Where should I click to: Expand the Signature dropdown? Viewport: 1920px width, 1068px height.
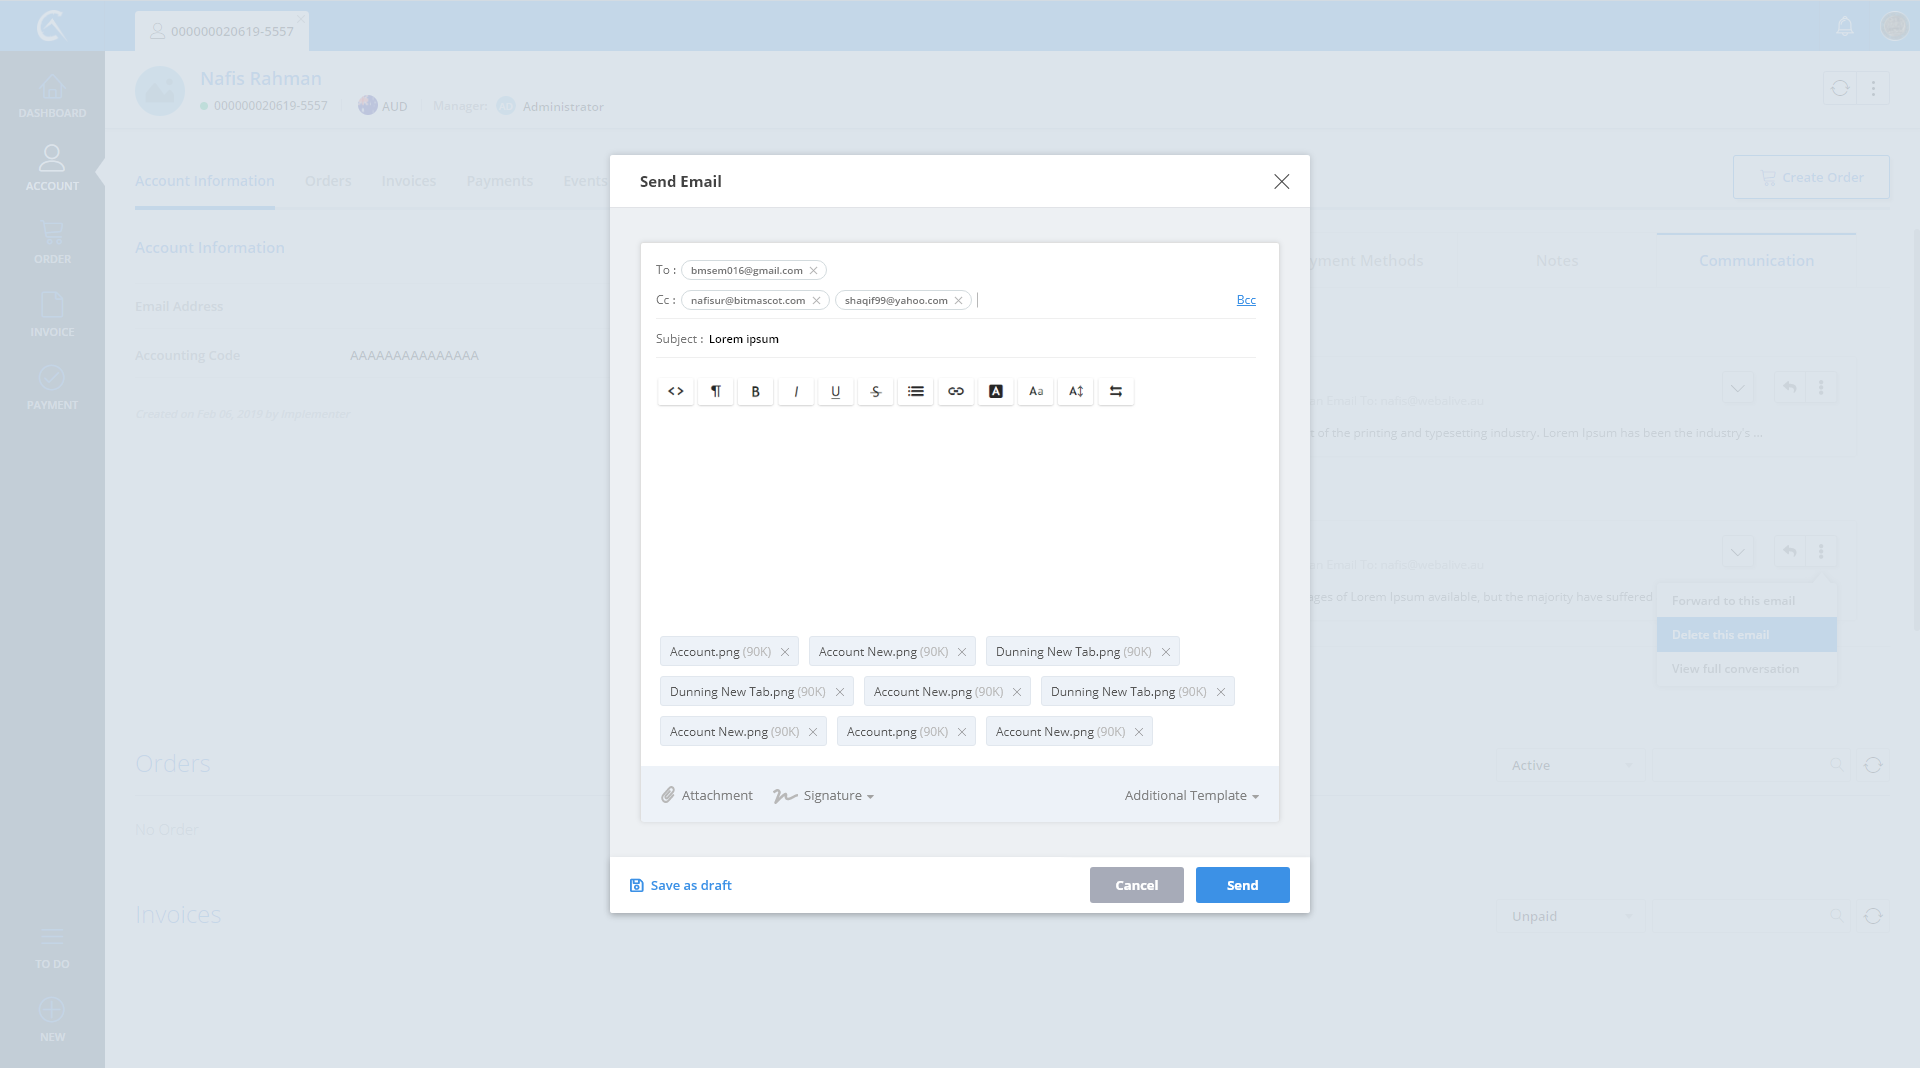coord(825,796)
